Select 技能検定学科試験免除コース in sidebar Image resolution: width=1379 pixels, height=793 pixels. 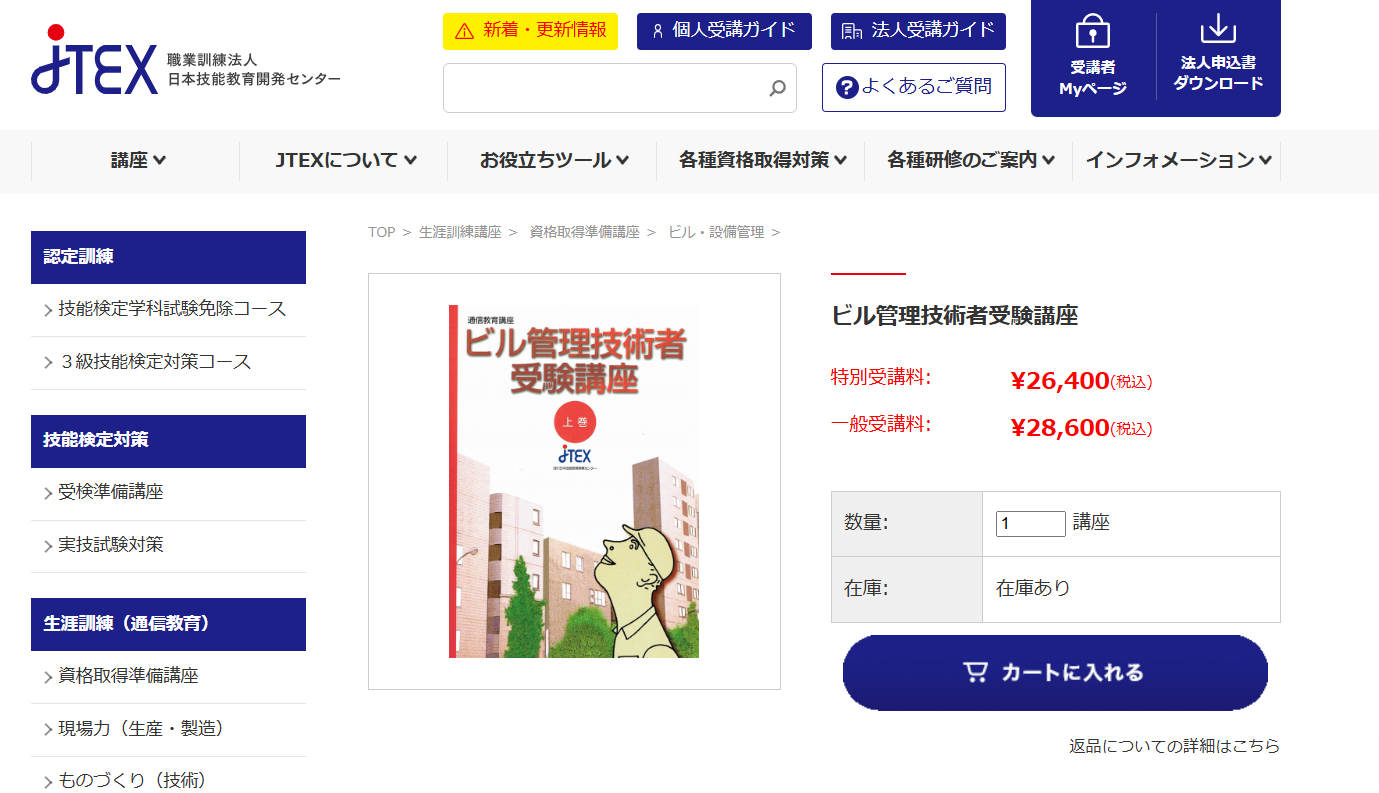(171, 309)
